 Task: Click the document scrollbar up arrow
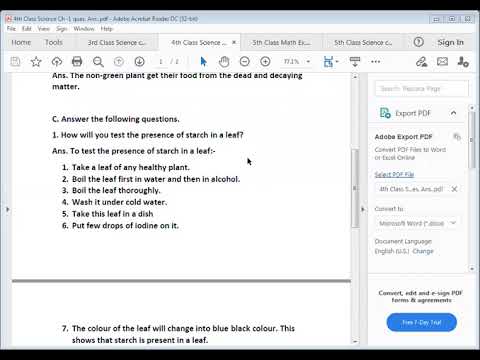coord(355,77)
